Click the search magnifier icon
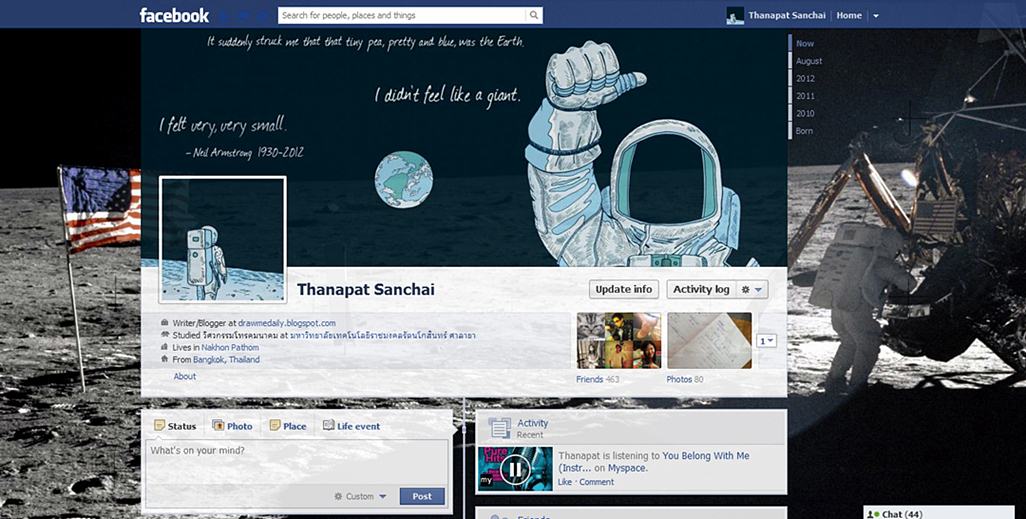 point(534,15)
